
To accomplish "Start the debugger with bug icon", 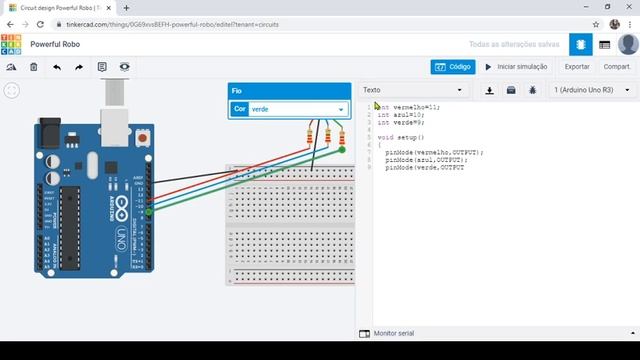I will [532, 90].
